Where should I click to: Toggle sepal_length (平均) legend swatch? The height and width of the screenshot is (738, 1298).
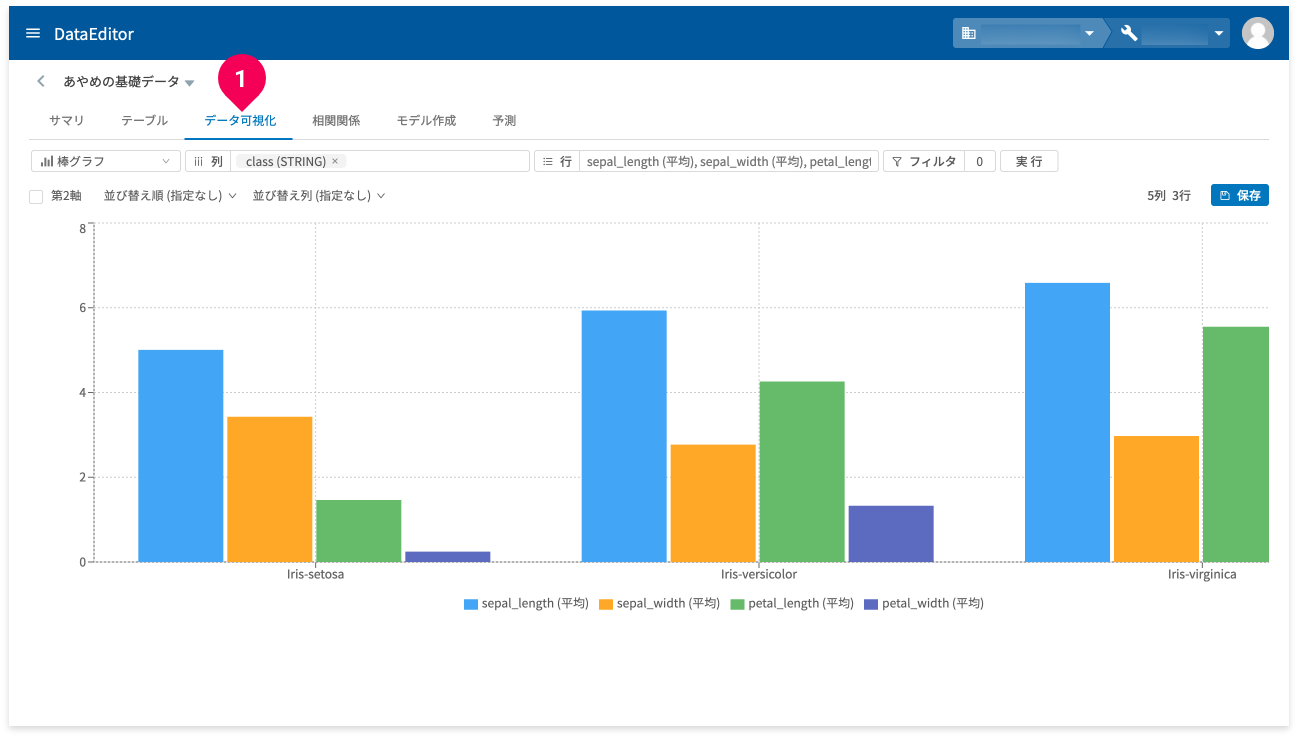tap(471, 604)
